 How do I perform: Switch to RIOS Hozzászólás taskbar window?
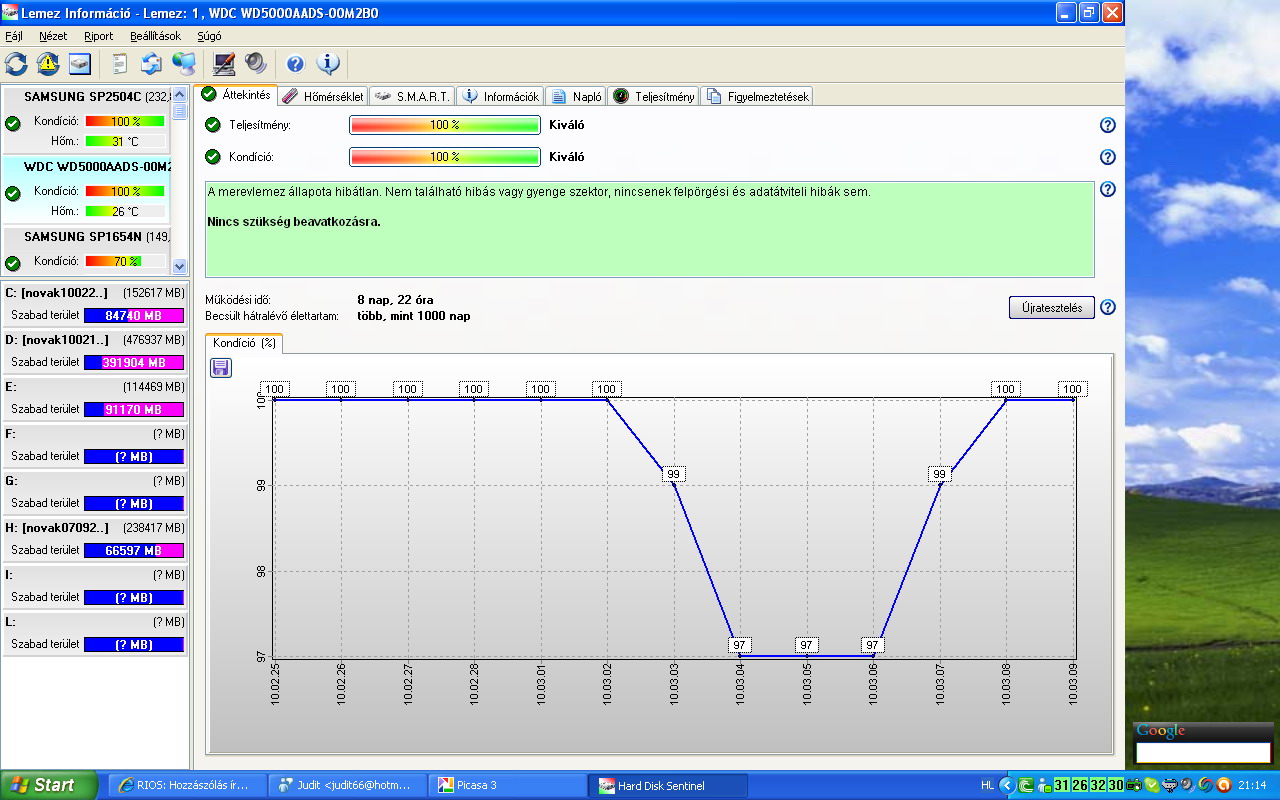click(x=187, y=786)
